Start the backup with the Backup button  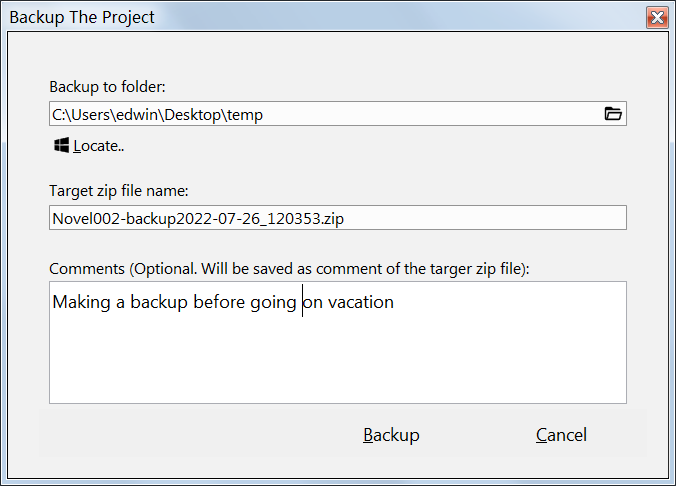pos(391,435)
